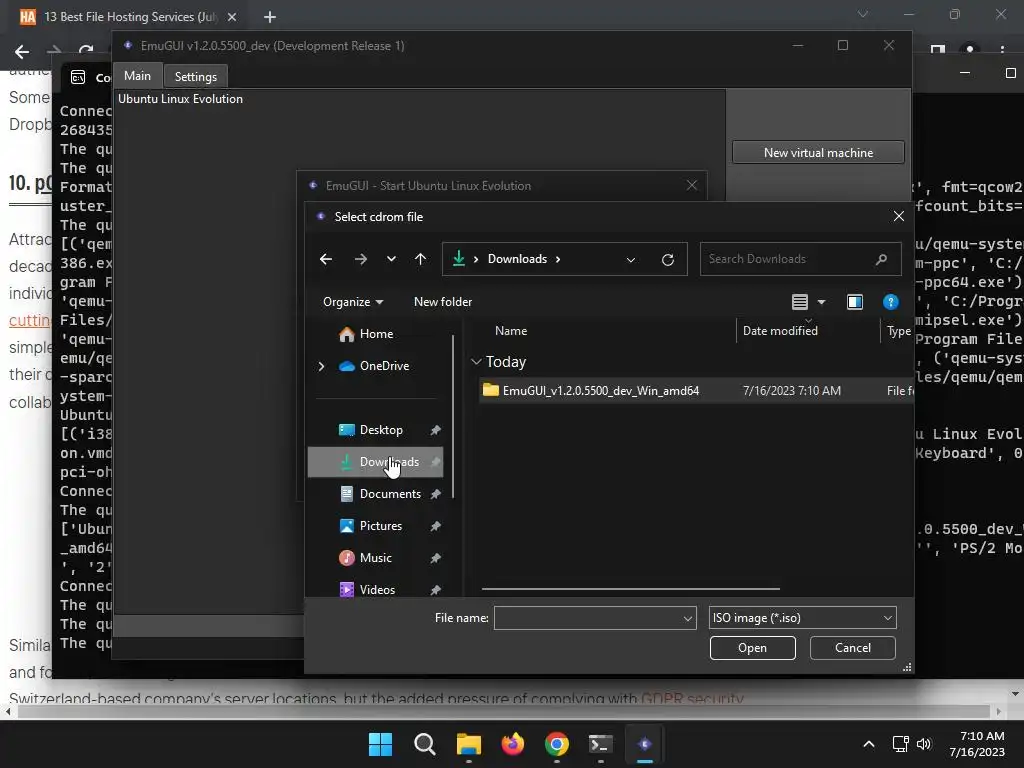Open Music quick access folder
Image resolution: width=1024 pixels, height=768 pixels.
[x=376, y=558]
